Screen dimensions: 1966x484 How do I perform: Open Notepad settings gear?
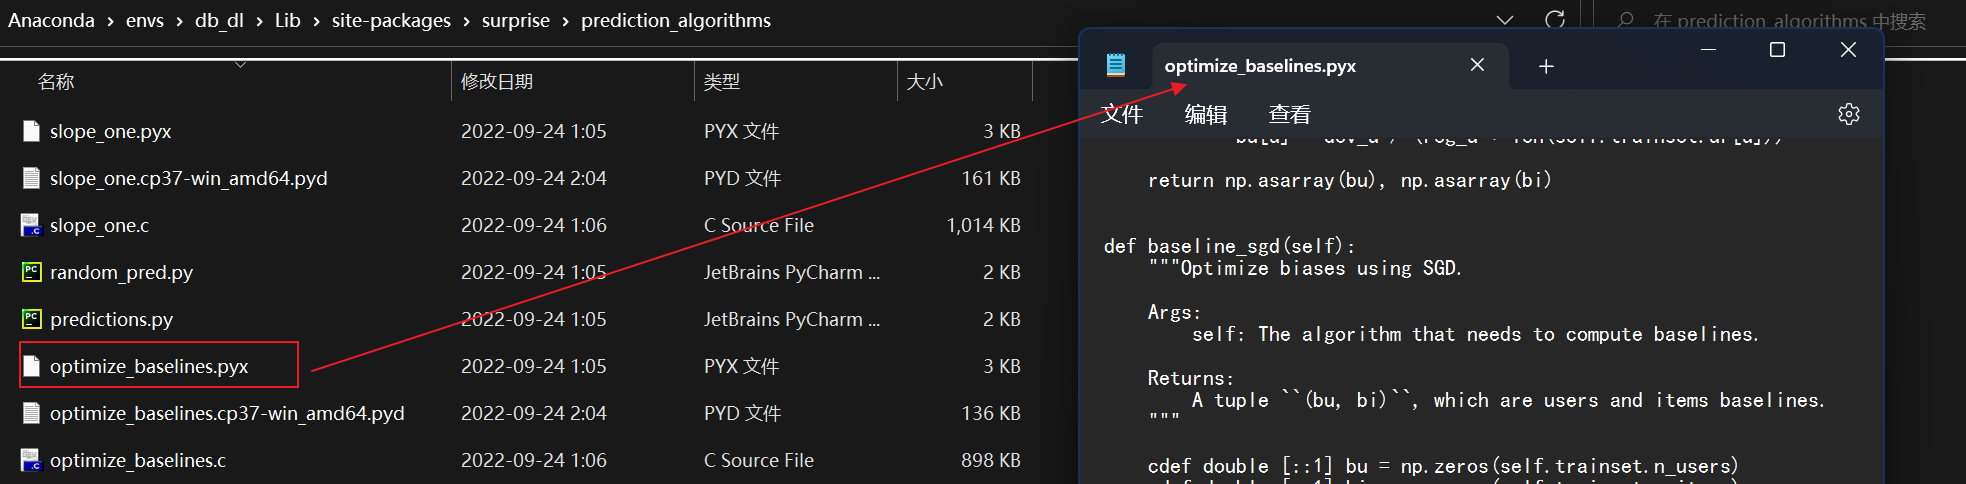point(1848,114)
